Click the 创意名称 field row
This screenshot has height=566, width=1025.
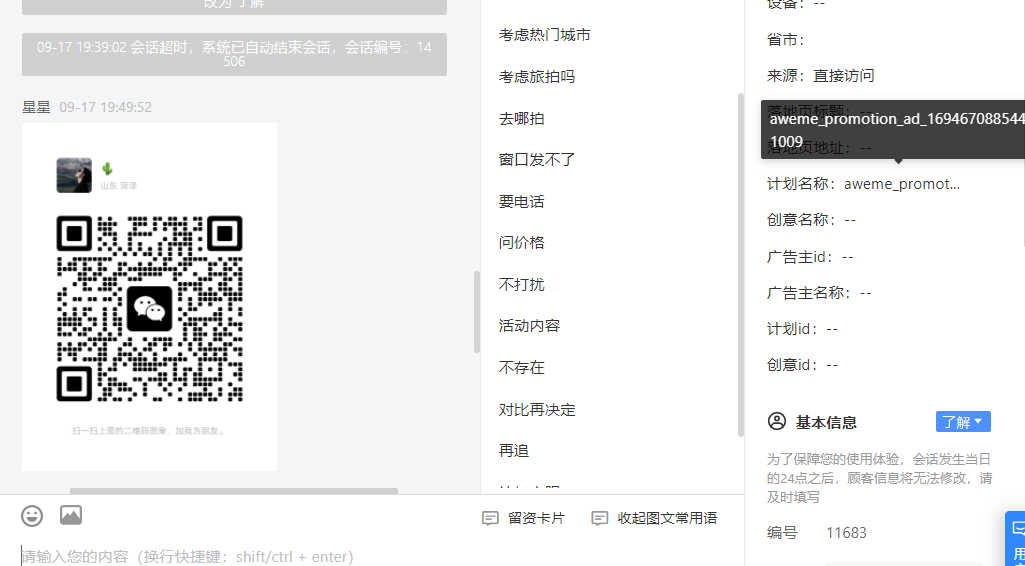811,220
